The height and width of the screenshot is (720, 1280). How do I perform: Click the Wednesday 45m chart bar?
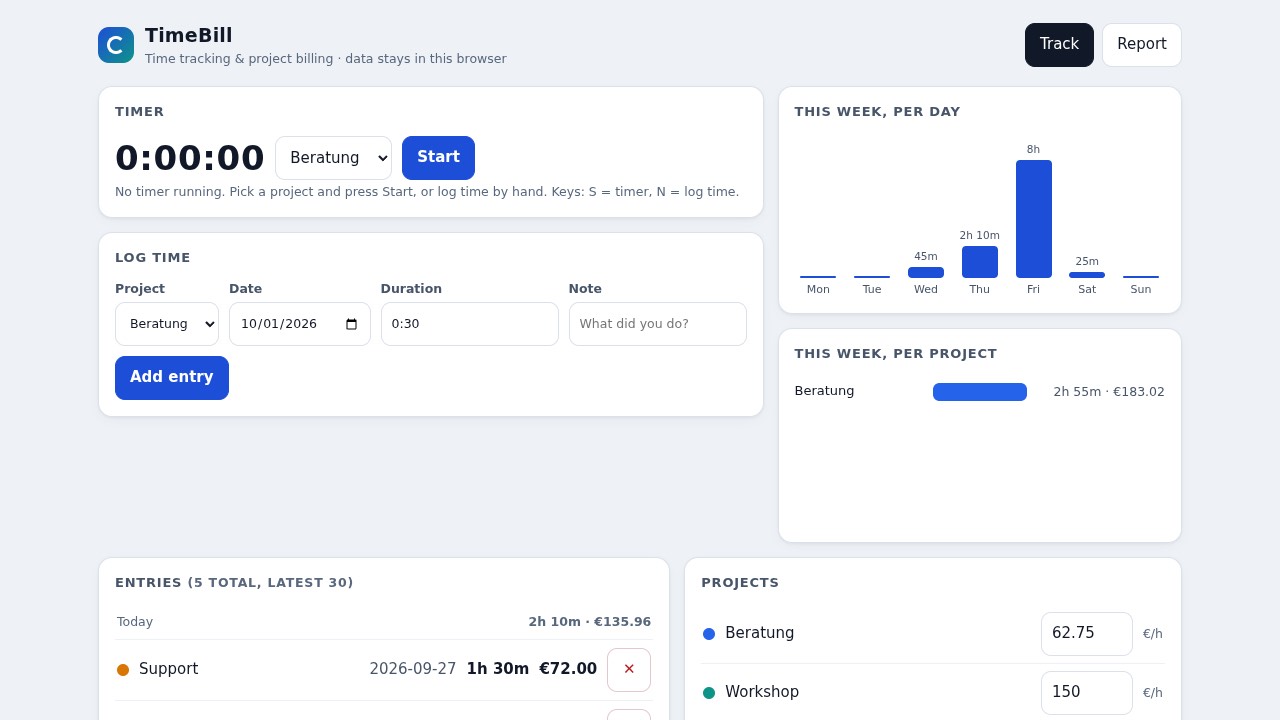pos(926,273)
